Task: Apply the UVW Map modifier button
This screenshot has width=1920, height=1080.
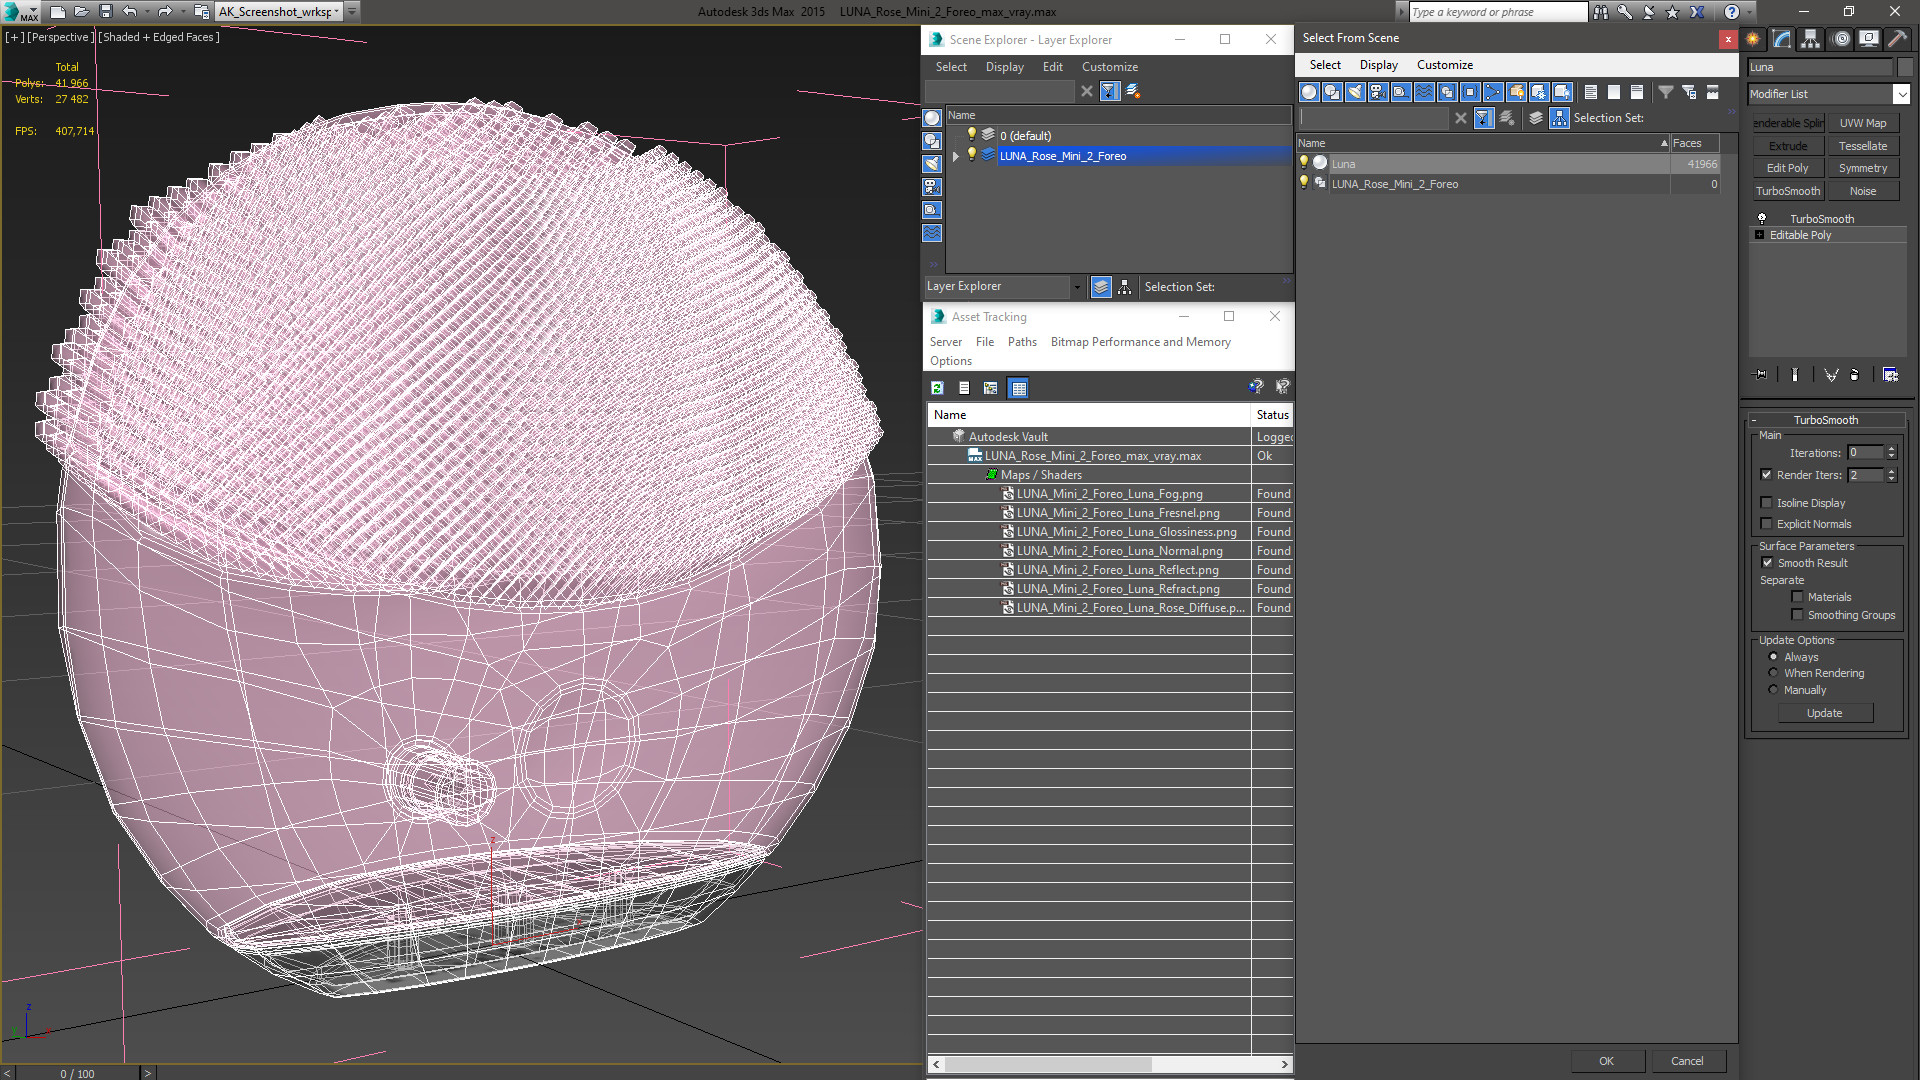Action: pos(1862,123)
